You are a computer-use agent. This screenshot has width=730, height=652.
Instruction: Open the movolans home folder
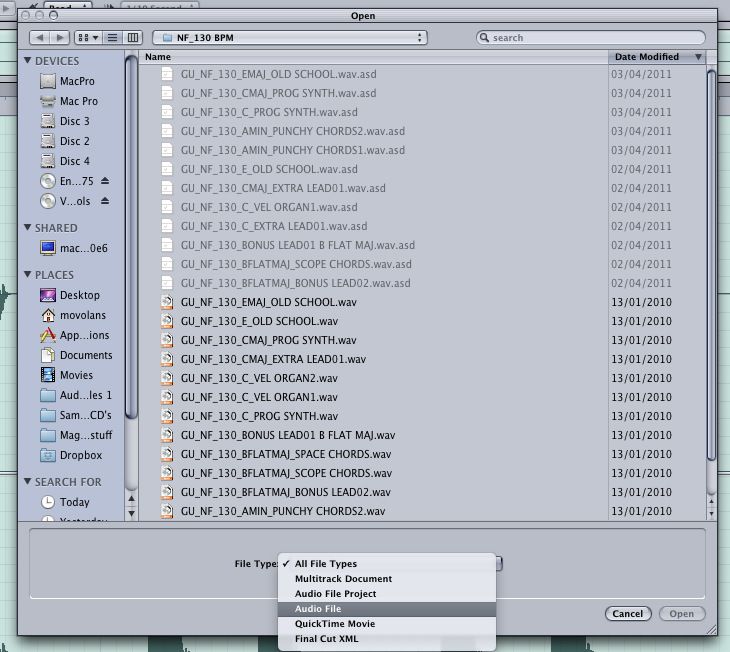click(73, 315)
